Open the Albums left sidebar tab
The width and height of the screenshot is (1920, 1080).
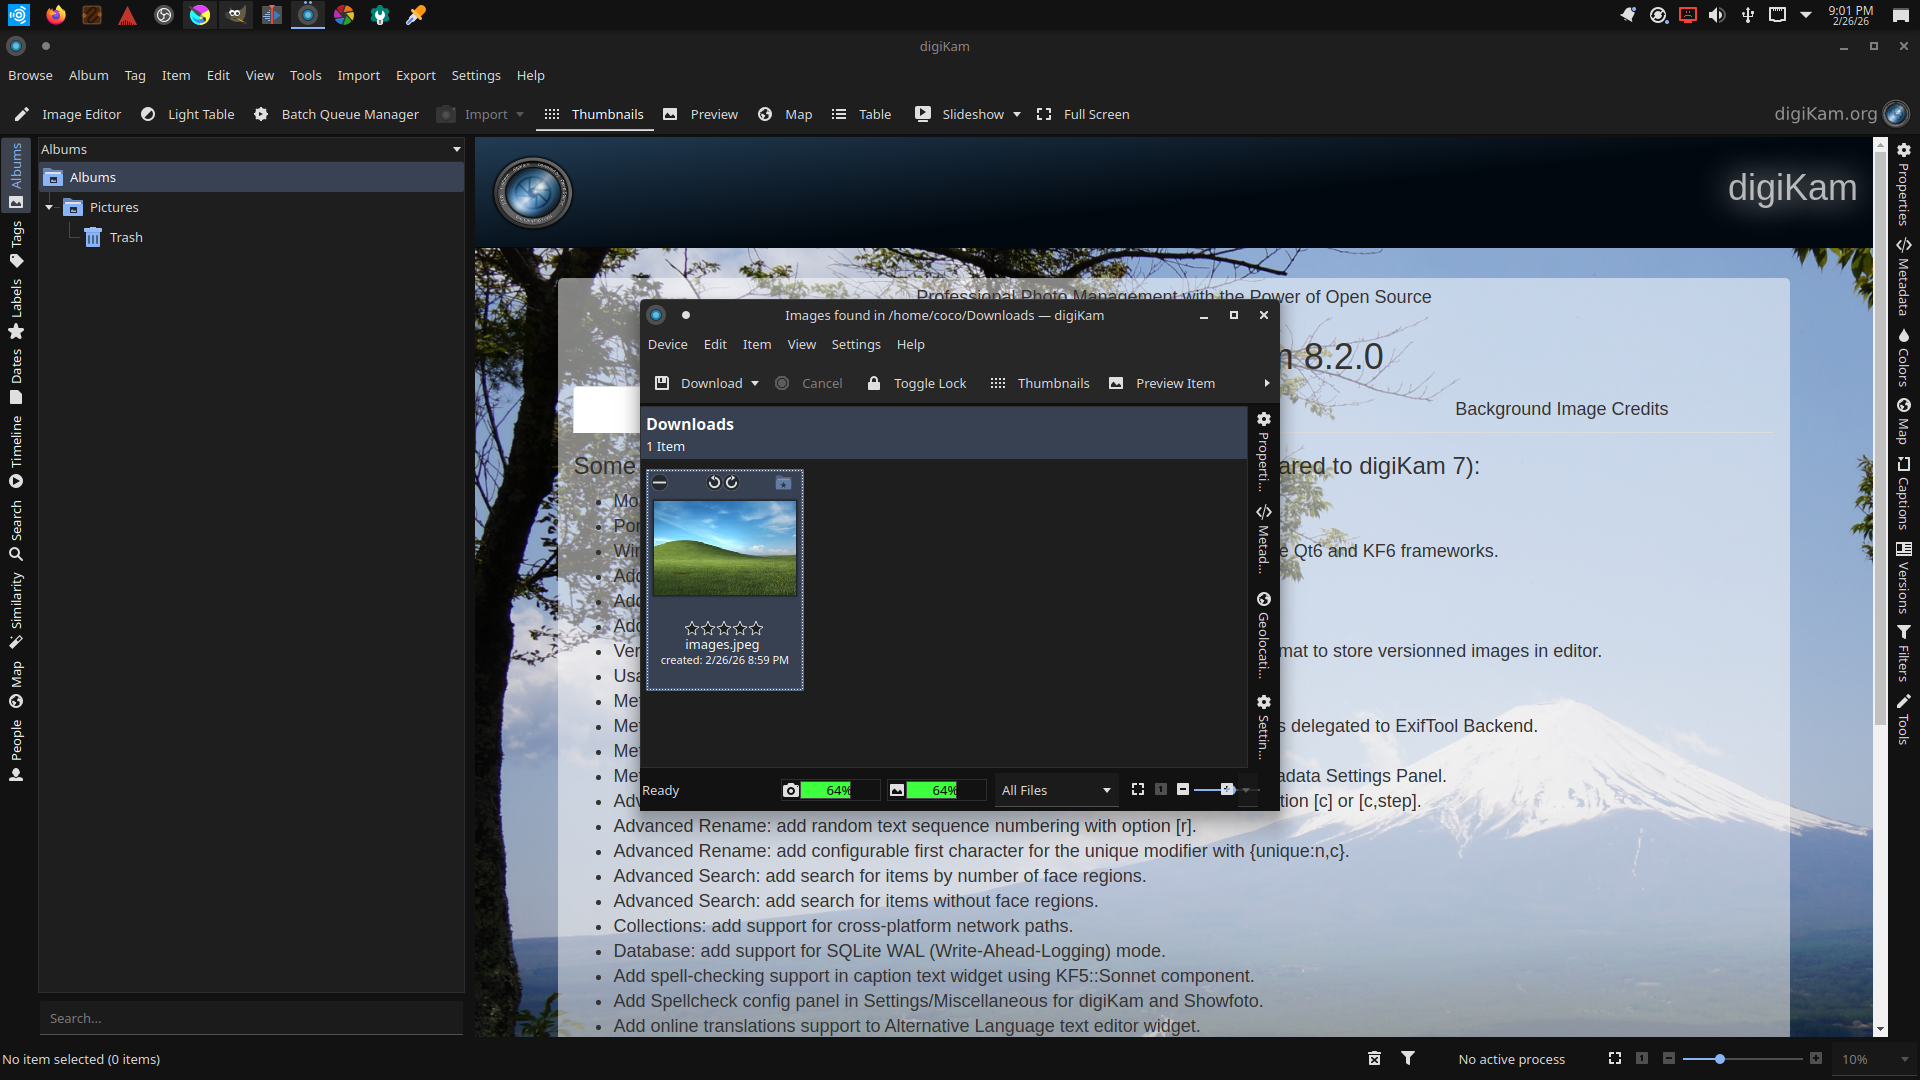click(x=16, y=175)
